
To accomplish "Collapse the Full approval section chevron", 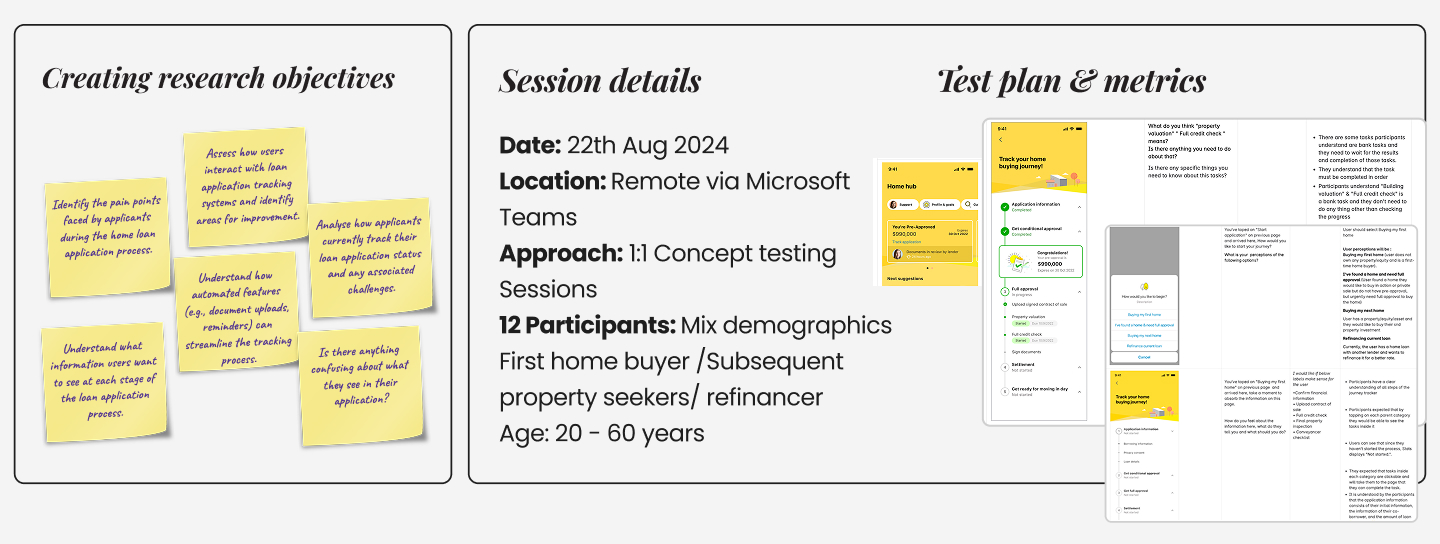I will pyautogui.click(x=1079, y=291).
